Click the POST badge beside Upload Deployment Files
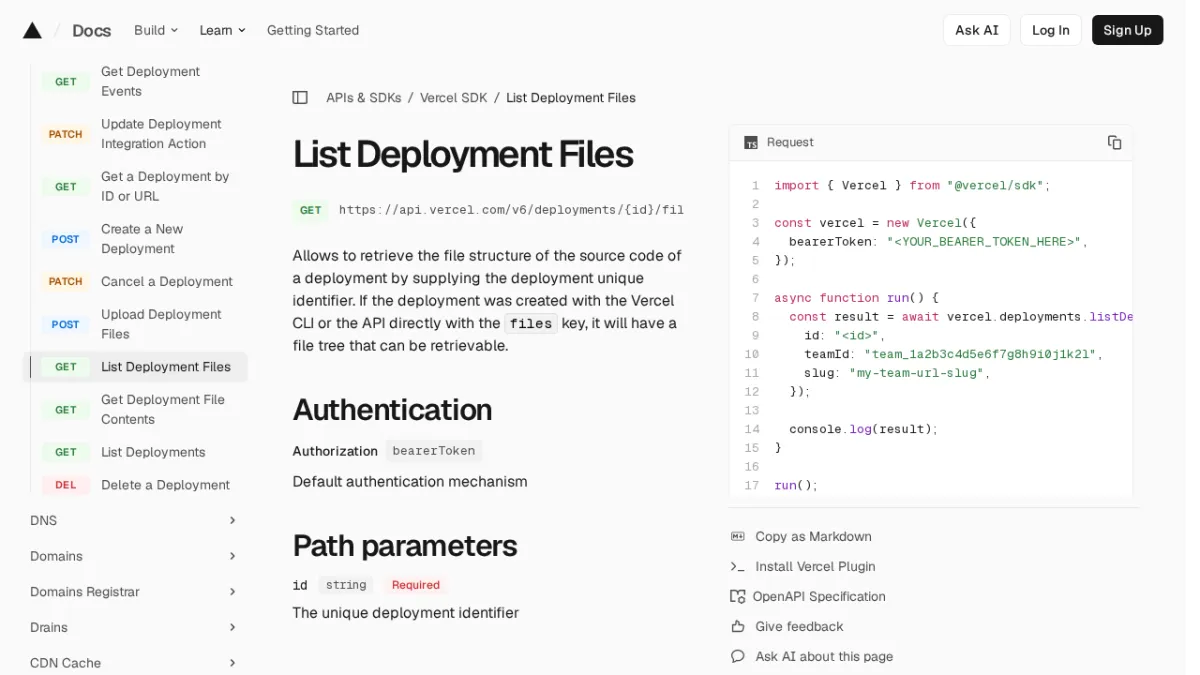 pos(66,324)
